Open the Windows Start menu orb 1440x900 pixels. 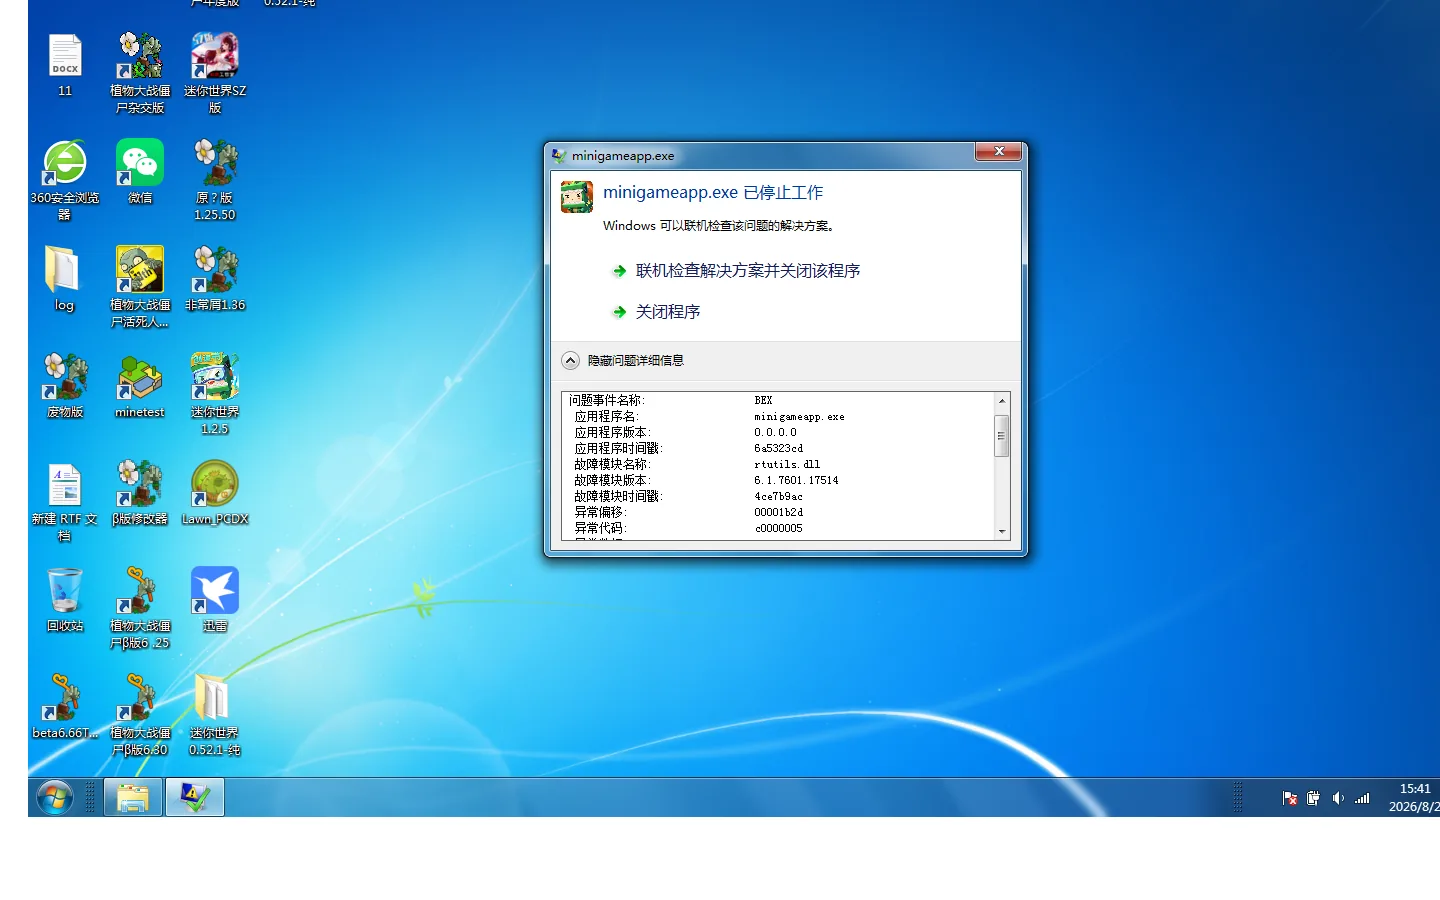[x=55, y=797]
